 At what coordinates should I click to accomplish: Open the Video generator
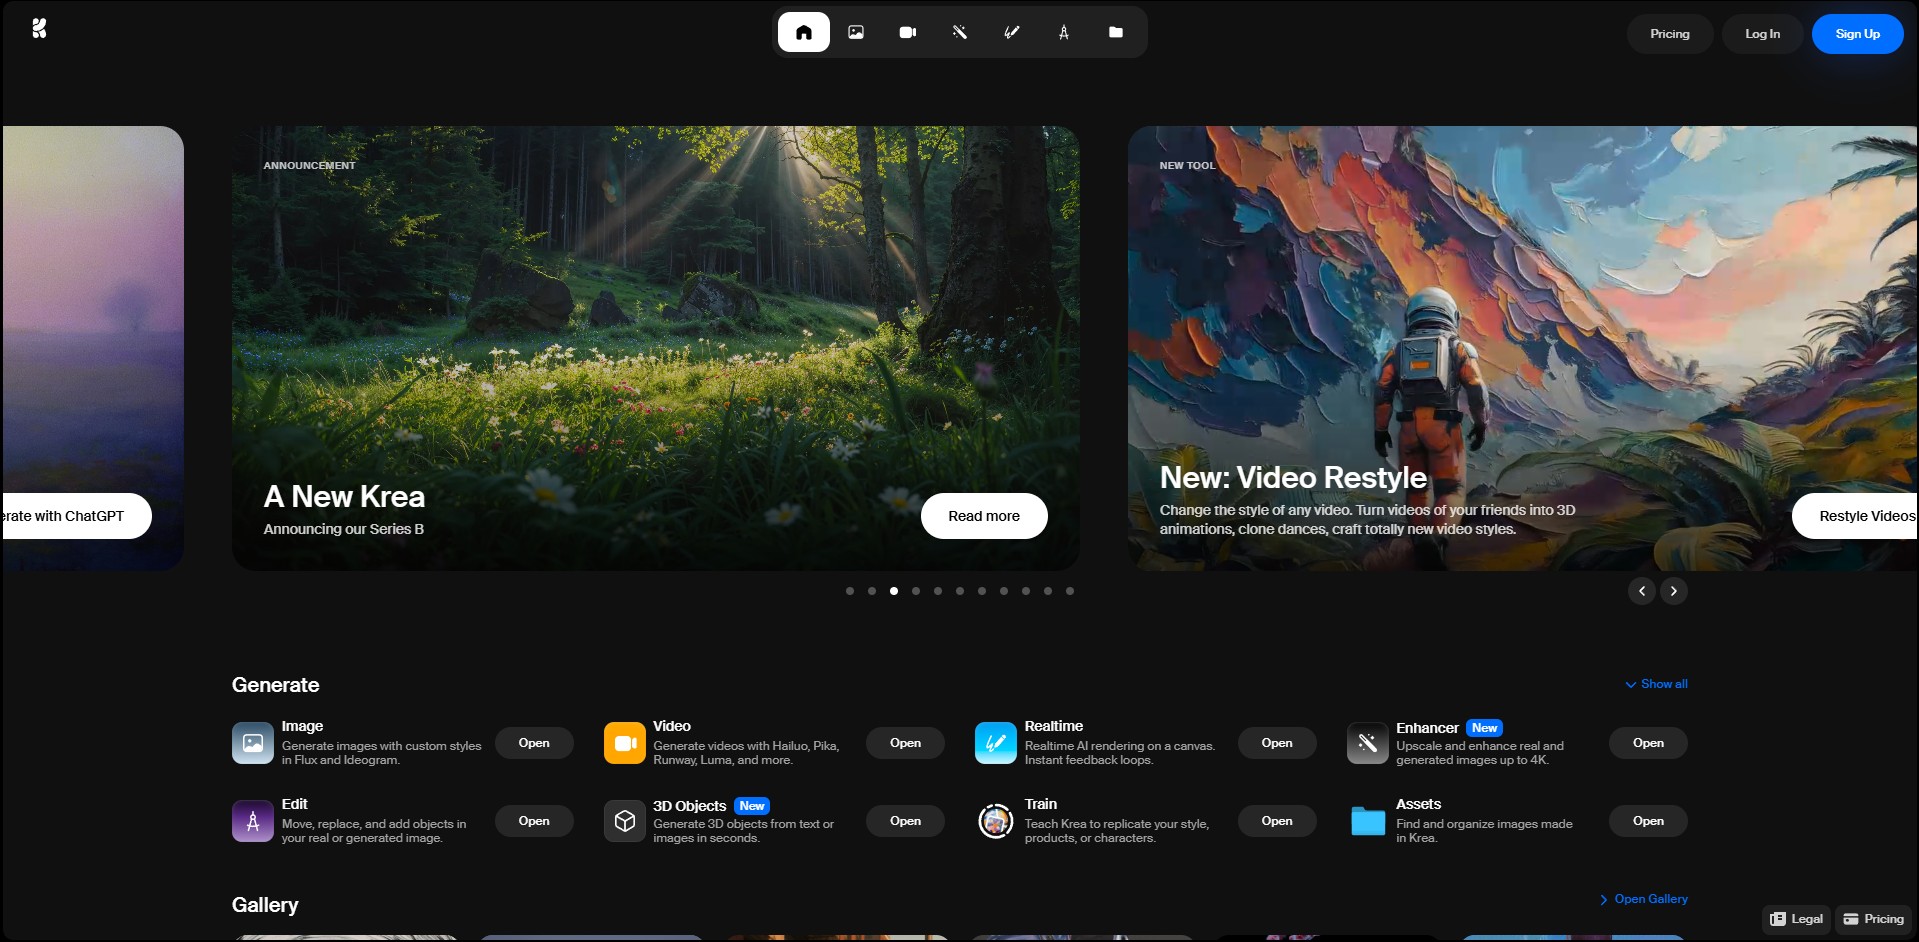[906, 743]
